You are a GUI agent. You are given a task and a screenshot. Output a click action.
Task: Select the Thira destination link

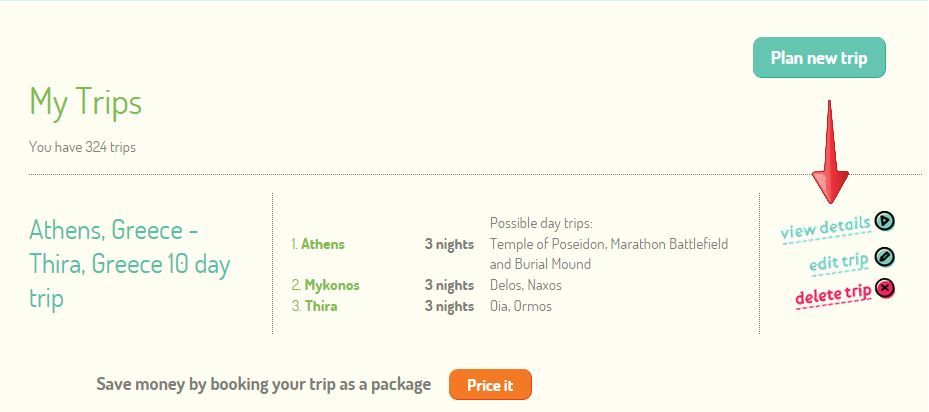[320, 306]
